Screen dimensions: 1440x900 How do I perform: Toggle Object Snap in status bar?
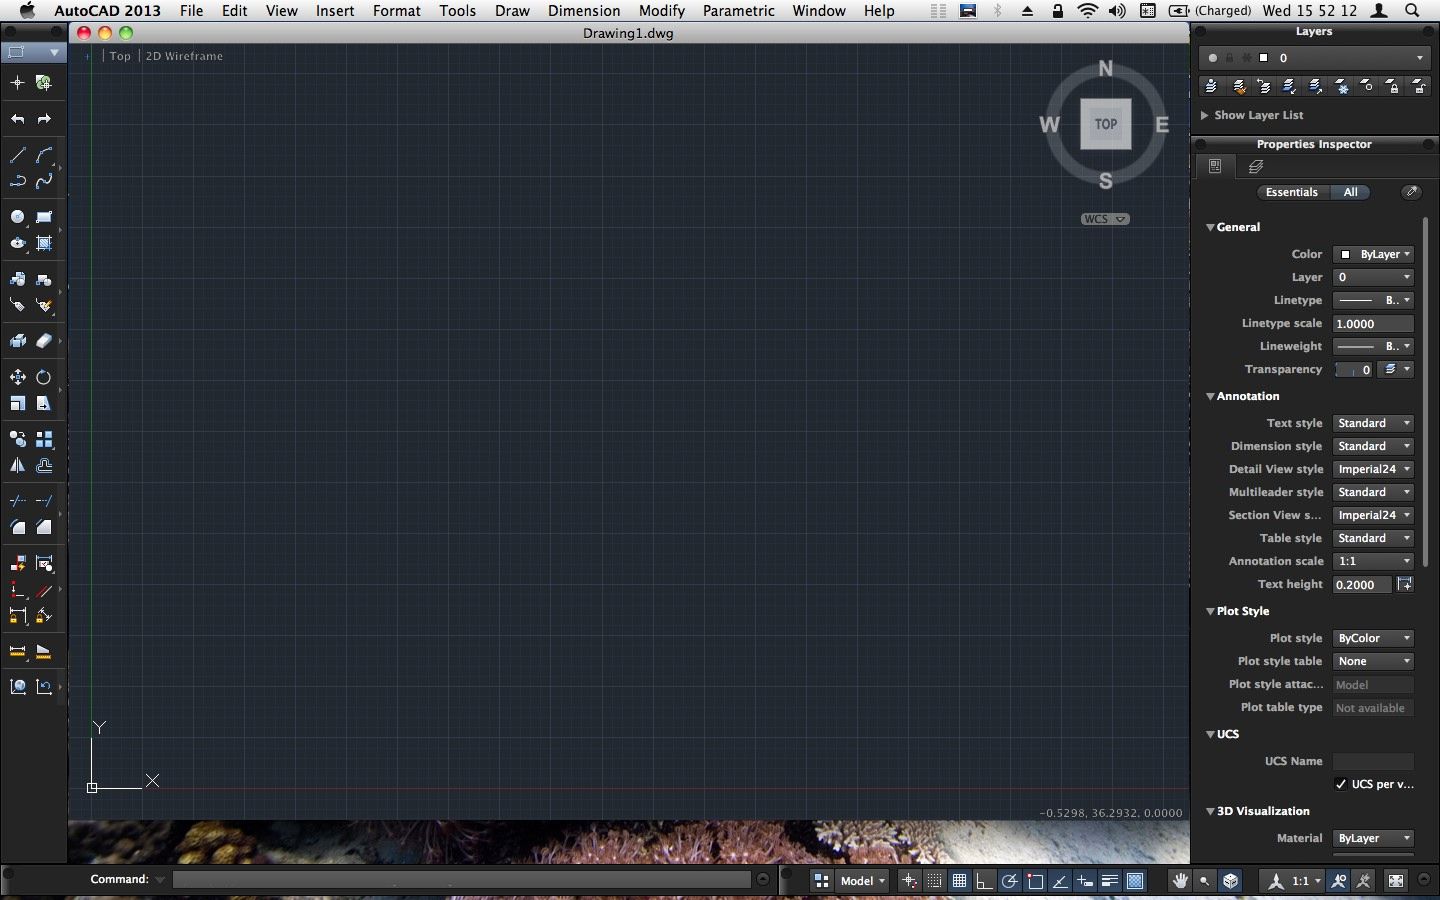[1035, 881]
